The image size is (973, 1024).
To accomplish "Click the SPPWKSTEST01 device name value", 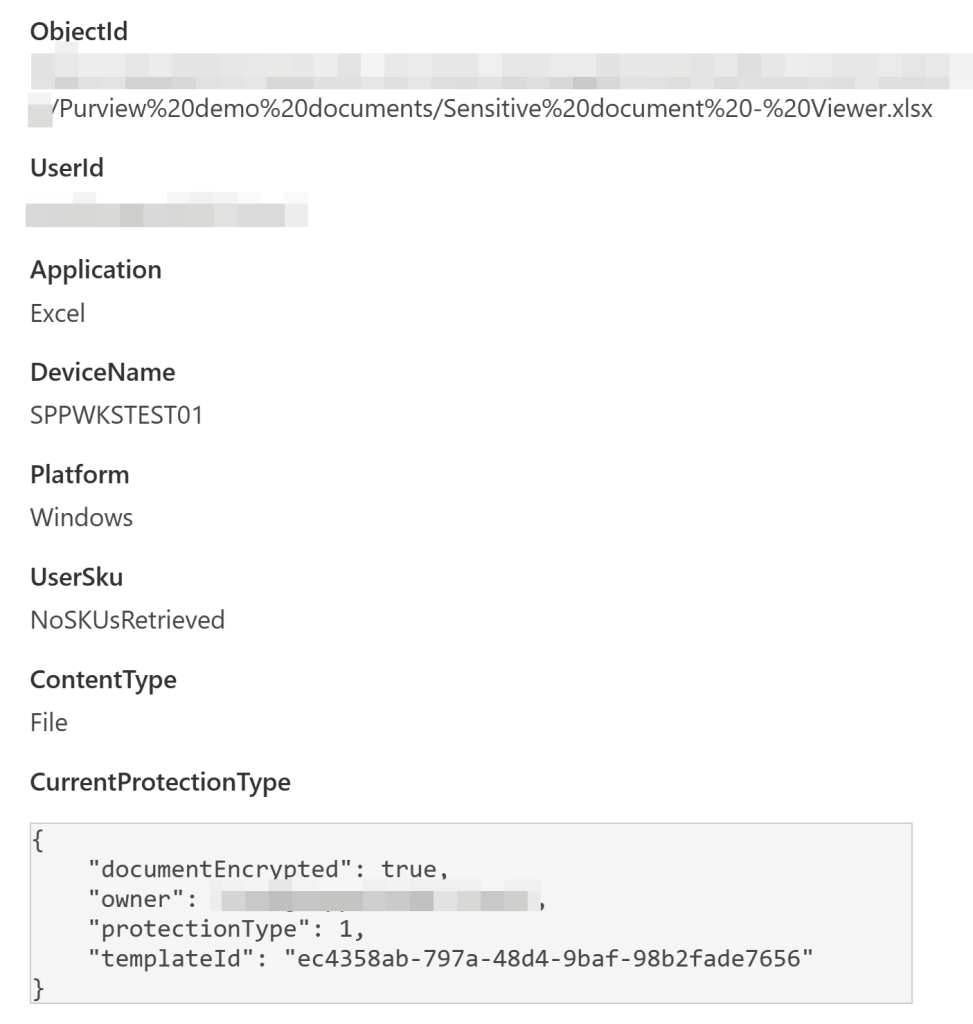I will tap(116, 416).
